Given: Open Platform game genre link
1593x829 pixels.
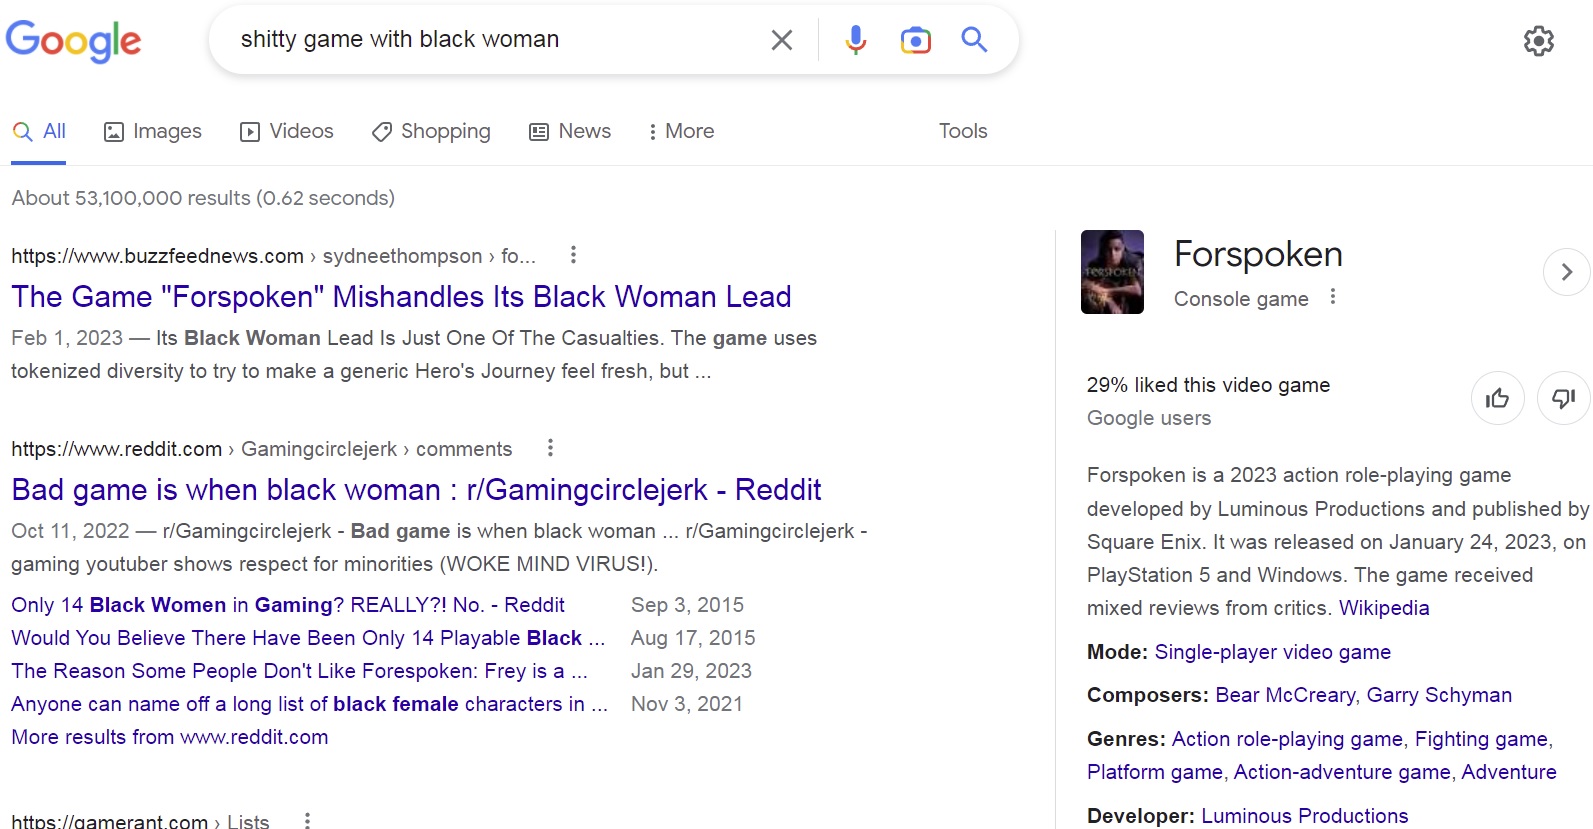Looking at the screenshot, I should click(x=1155, y=772).
